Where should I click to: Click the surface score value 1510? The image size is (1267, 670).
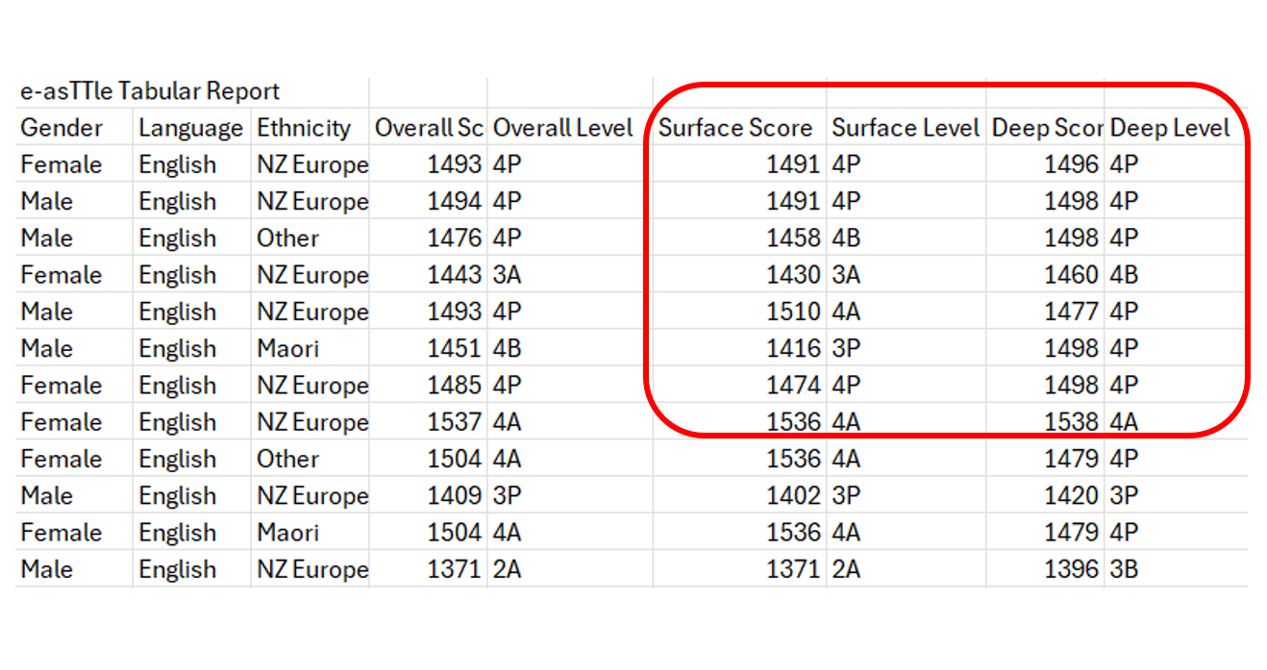point(793,312)
